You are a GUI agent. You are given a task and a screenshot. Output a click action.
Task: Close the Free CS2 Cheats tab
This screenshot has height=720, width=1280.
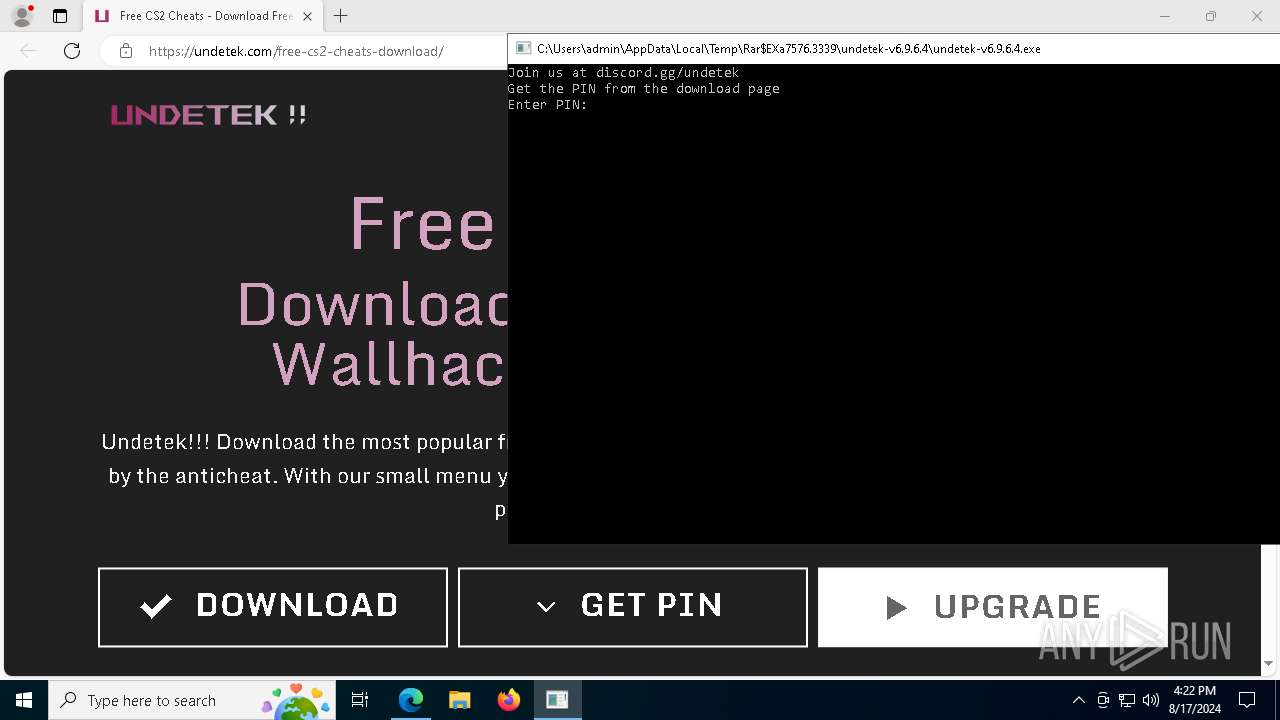point(307,16)
